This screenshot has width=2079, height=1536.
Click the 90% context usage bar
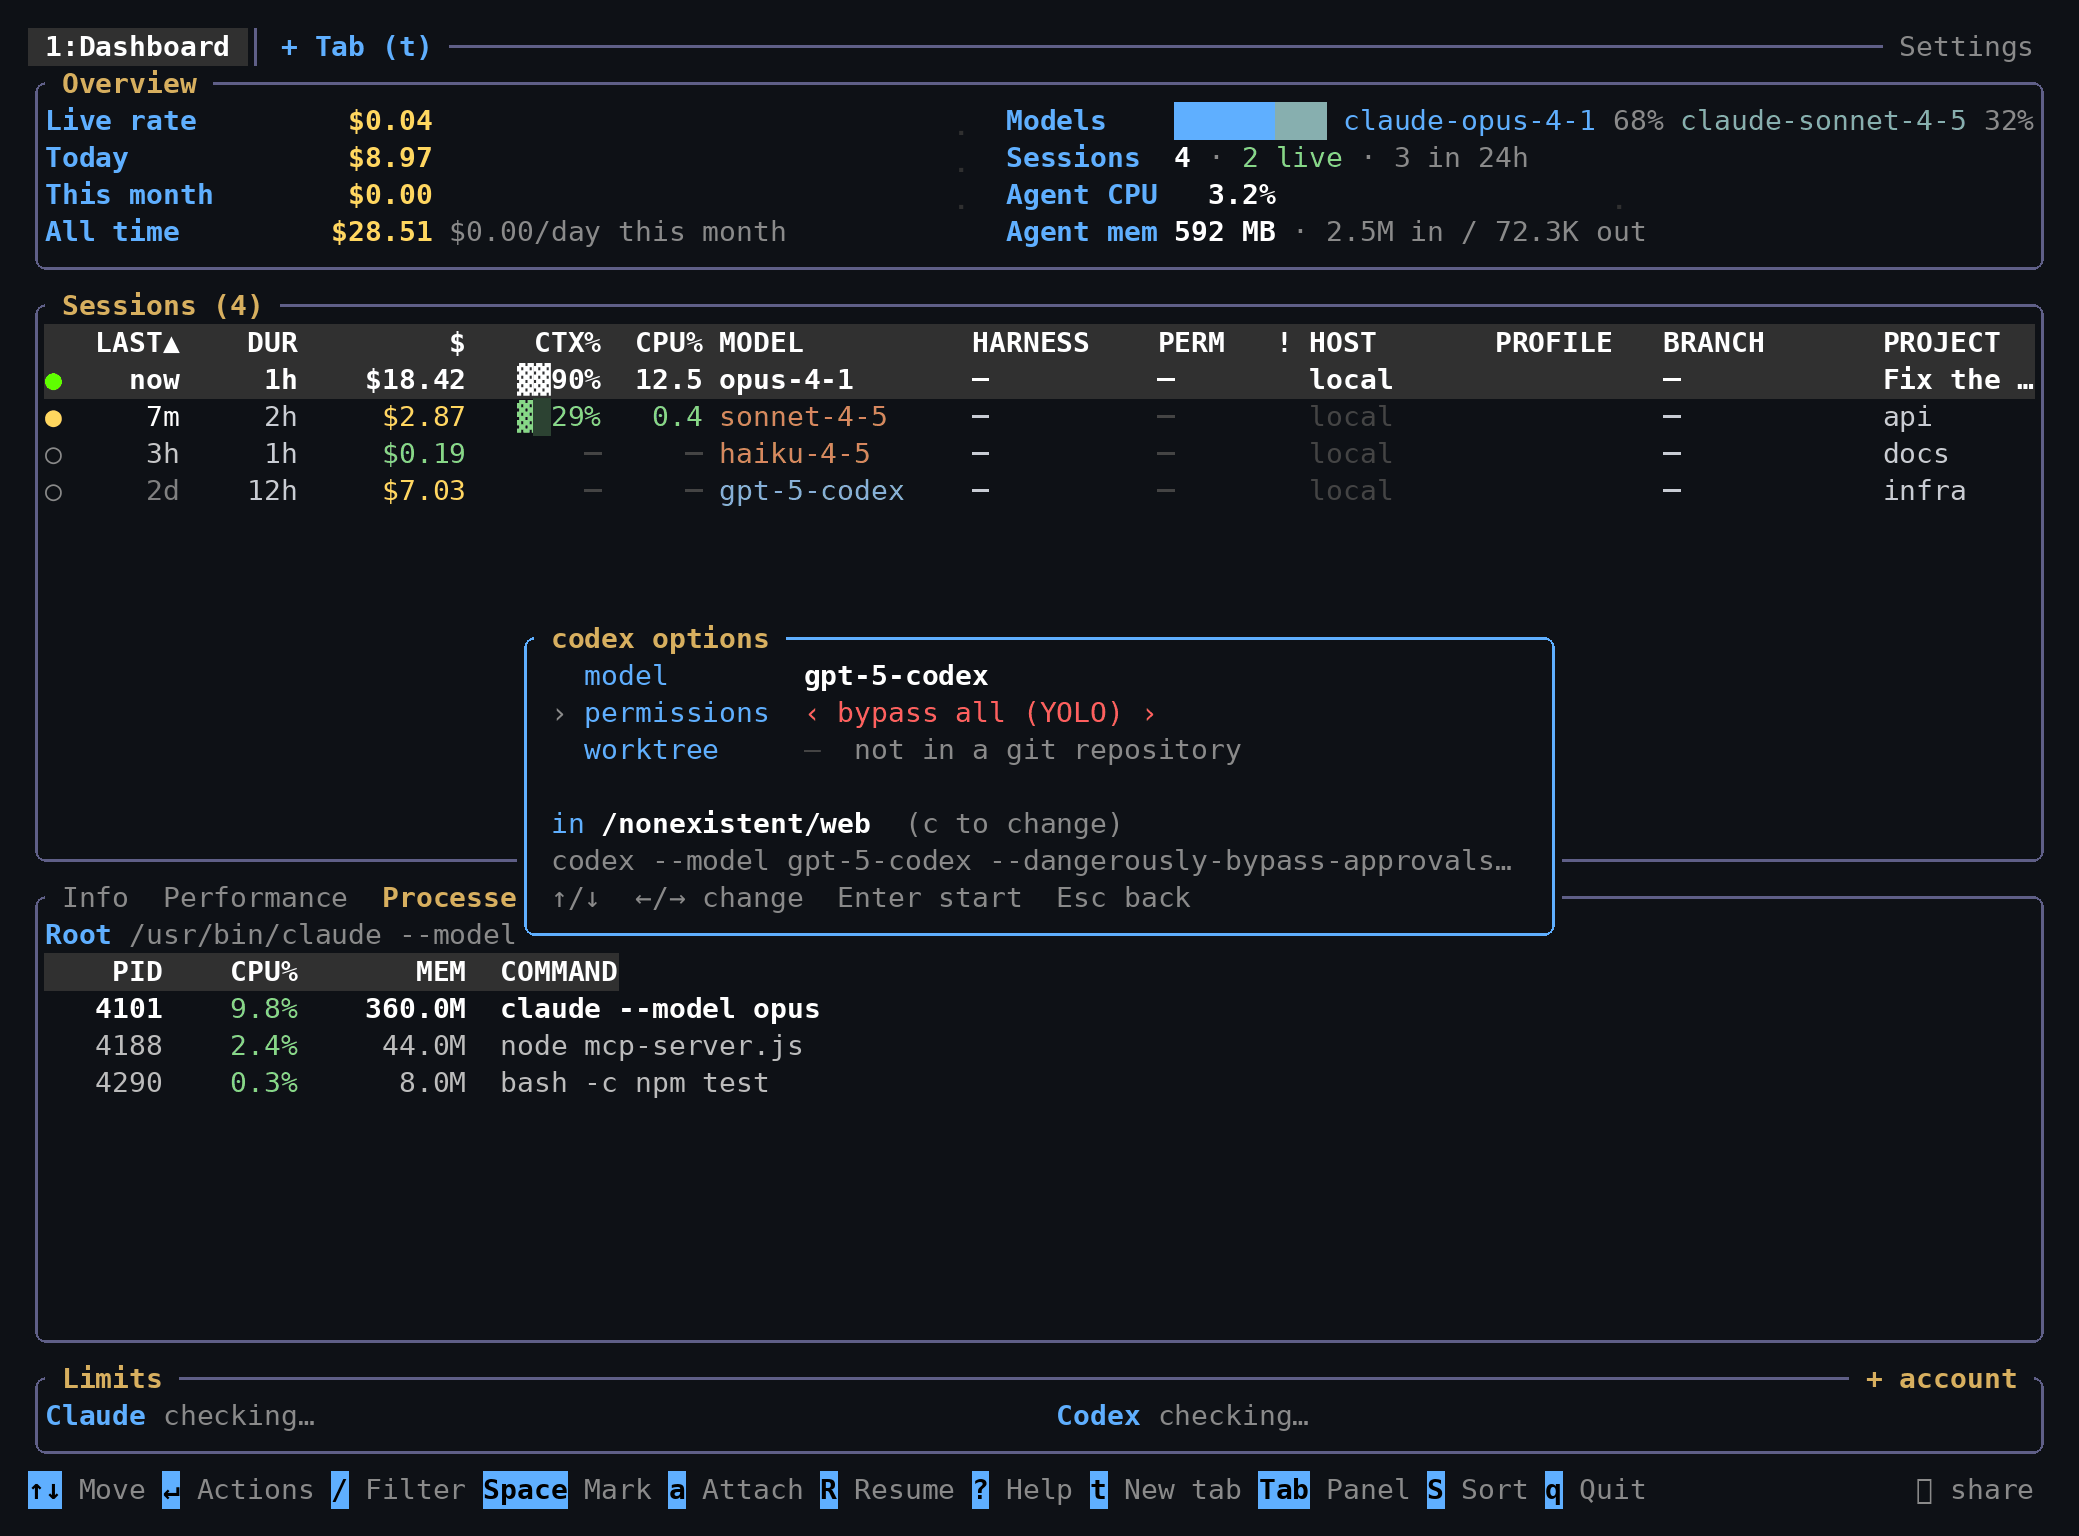[x=533, y=380]
